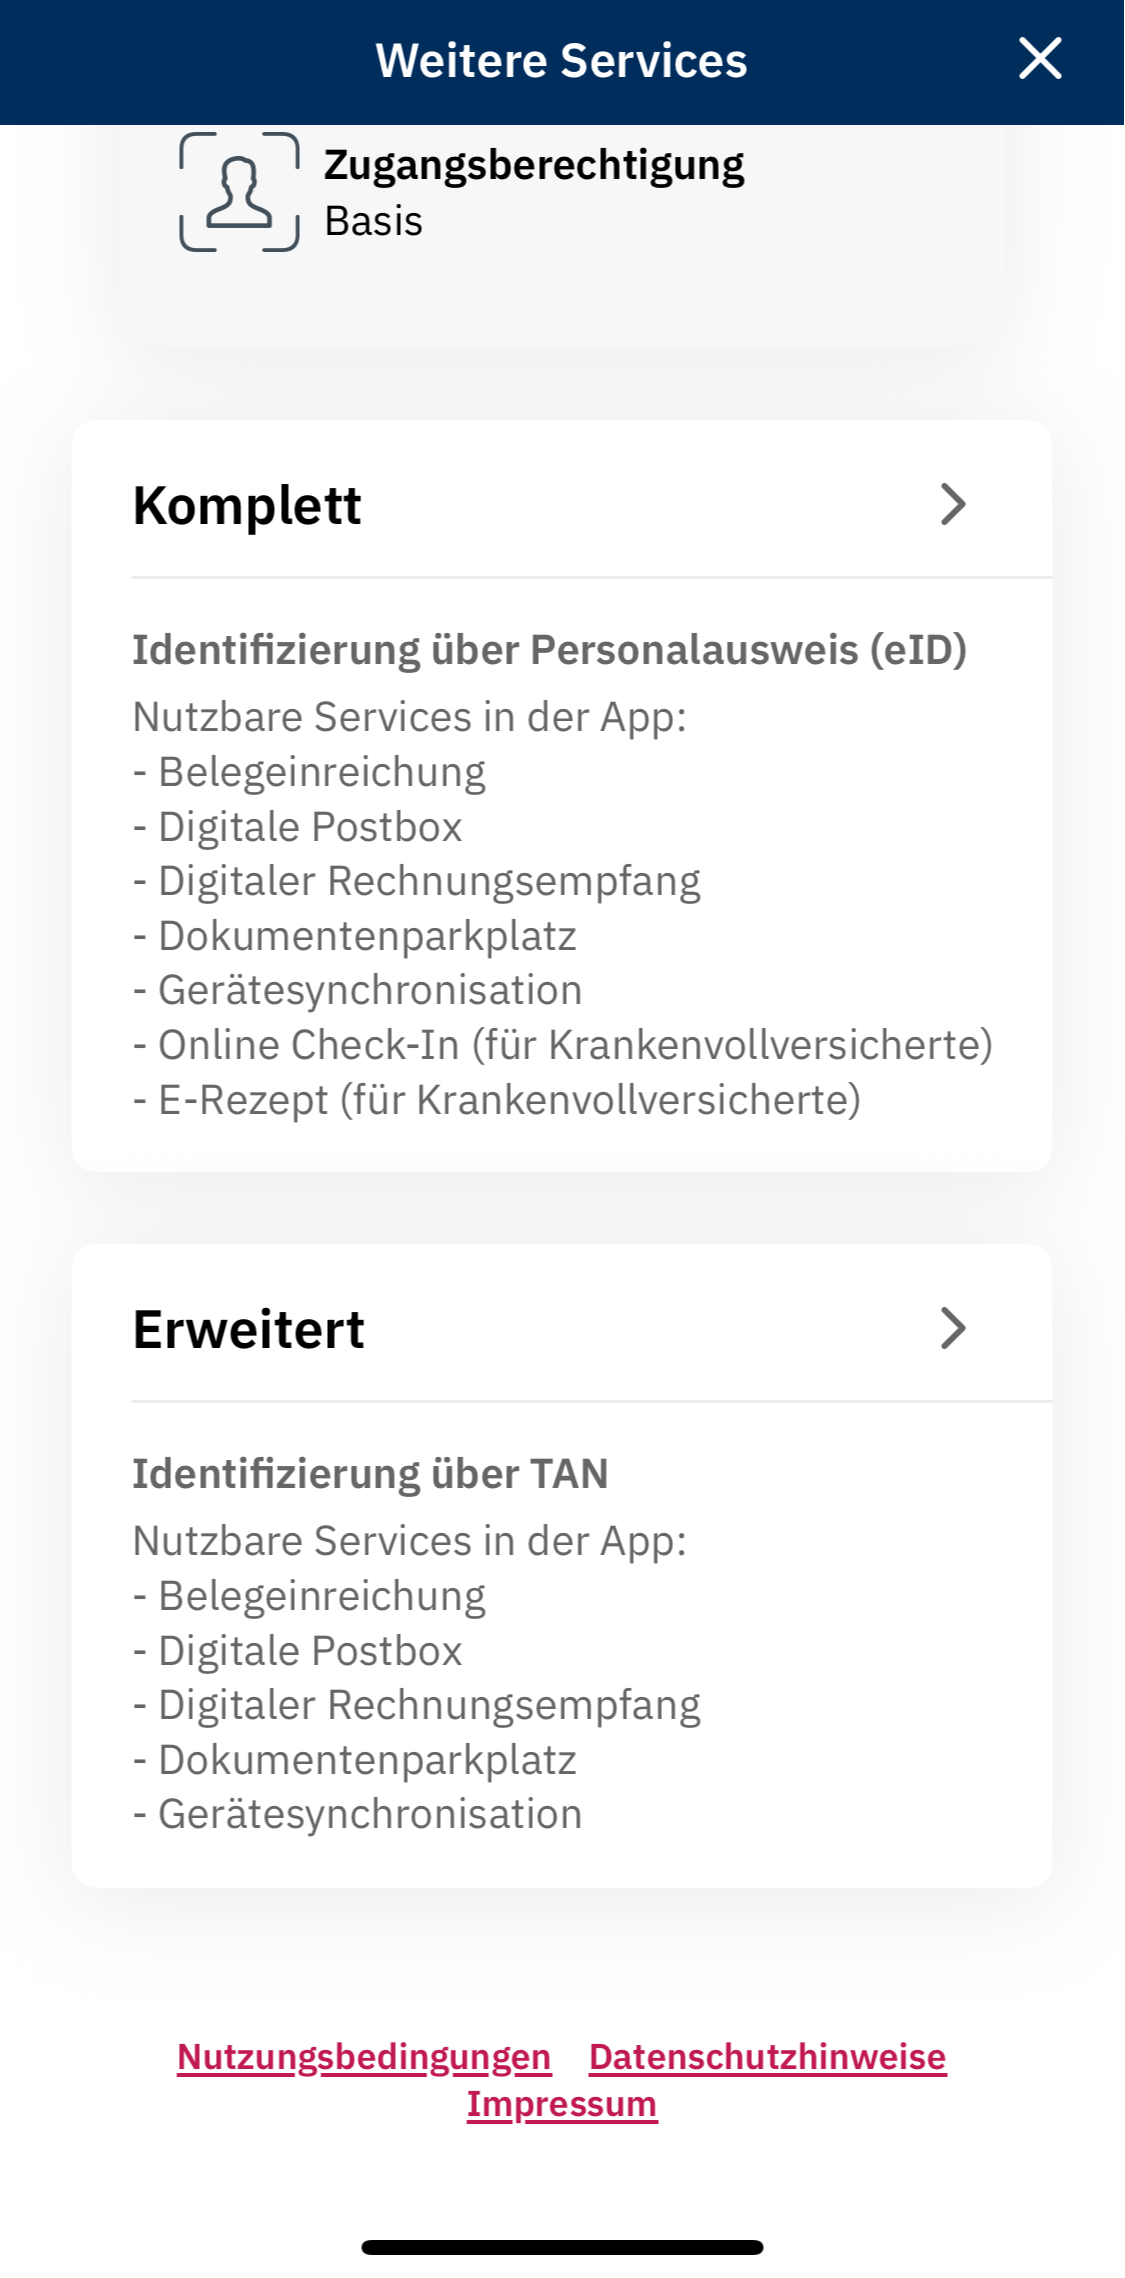The width and height of the screenshot is (1125, 2278).
Task: Select the Erweitert heading
Action: click(249, 1329)
